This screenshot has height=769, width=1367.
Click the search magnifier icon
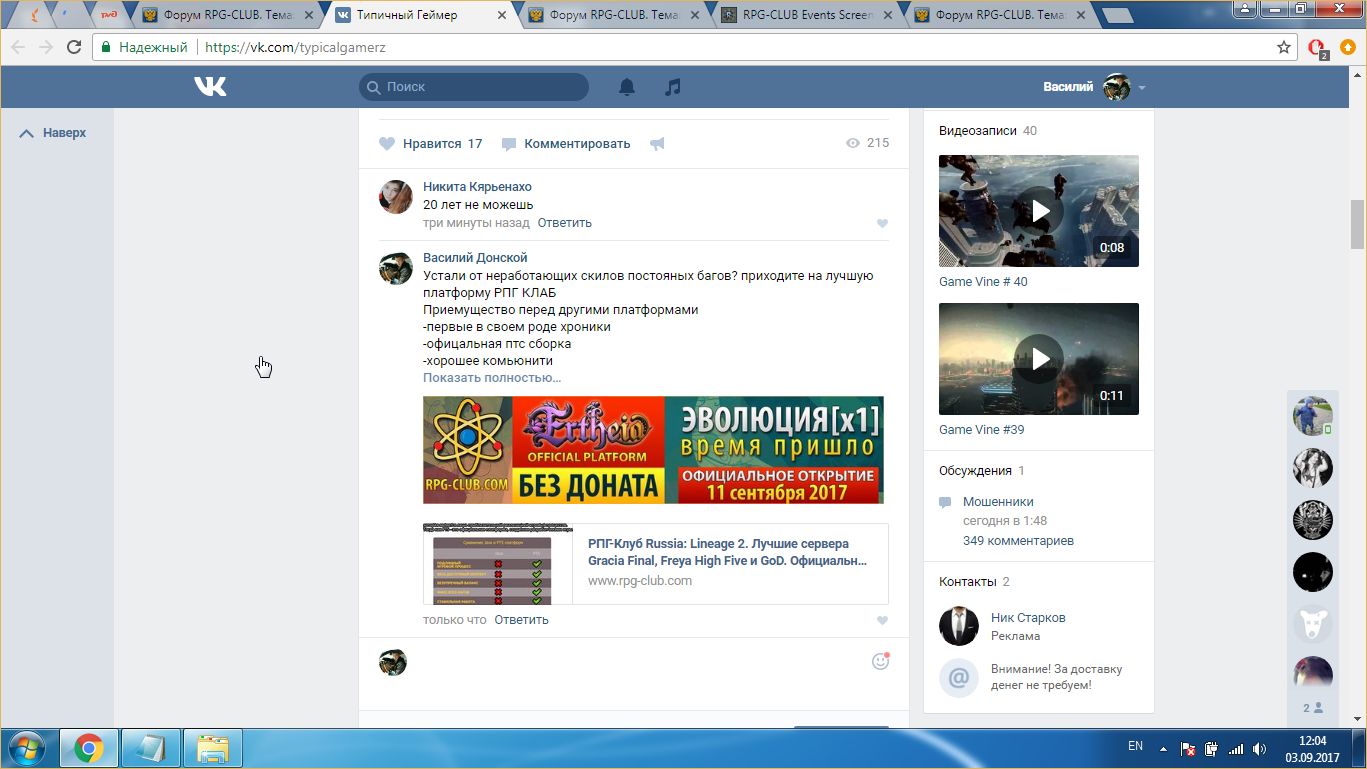374,87
